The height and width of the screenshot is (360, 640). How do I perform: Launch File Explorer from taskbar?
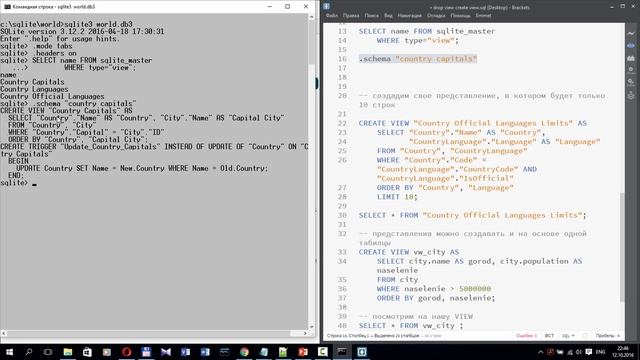click(x=68, y=352)
